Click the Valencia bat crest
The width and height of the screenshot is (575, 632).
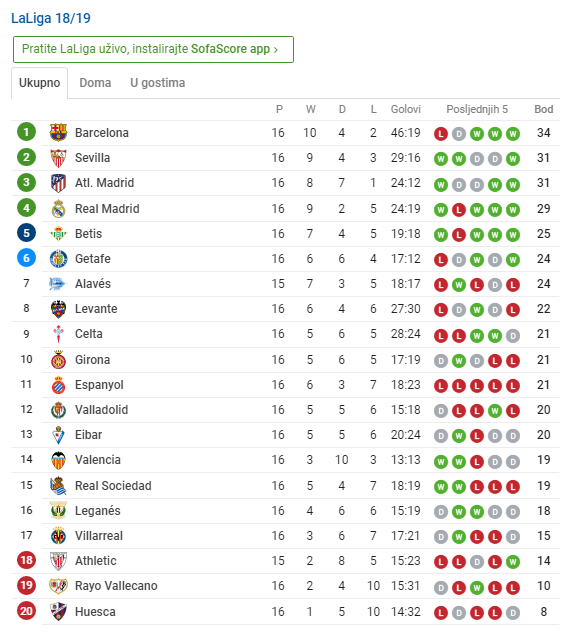pos(58,460)
